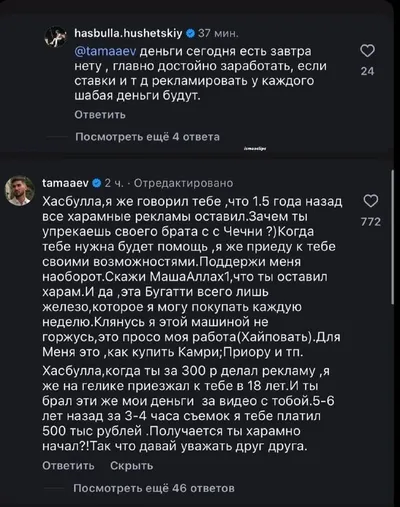Image resolution: width=400 pixels, height=507 pixels.
Task: Reply to hasbulla.hushetskiy via Ответить
Action: click(x=100, y=115)
